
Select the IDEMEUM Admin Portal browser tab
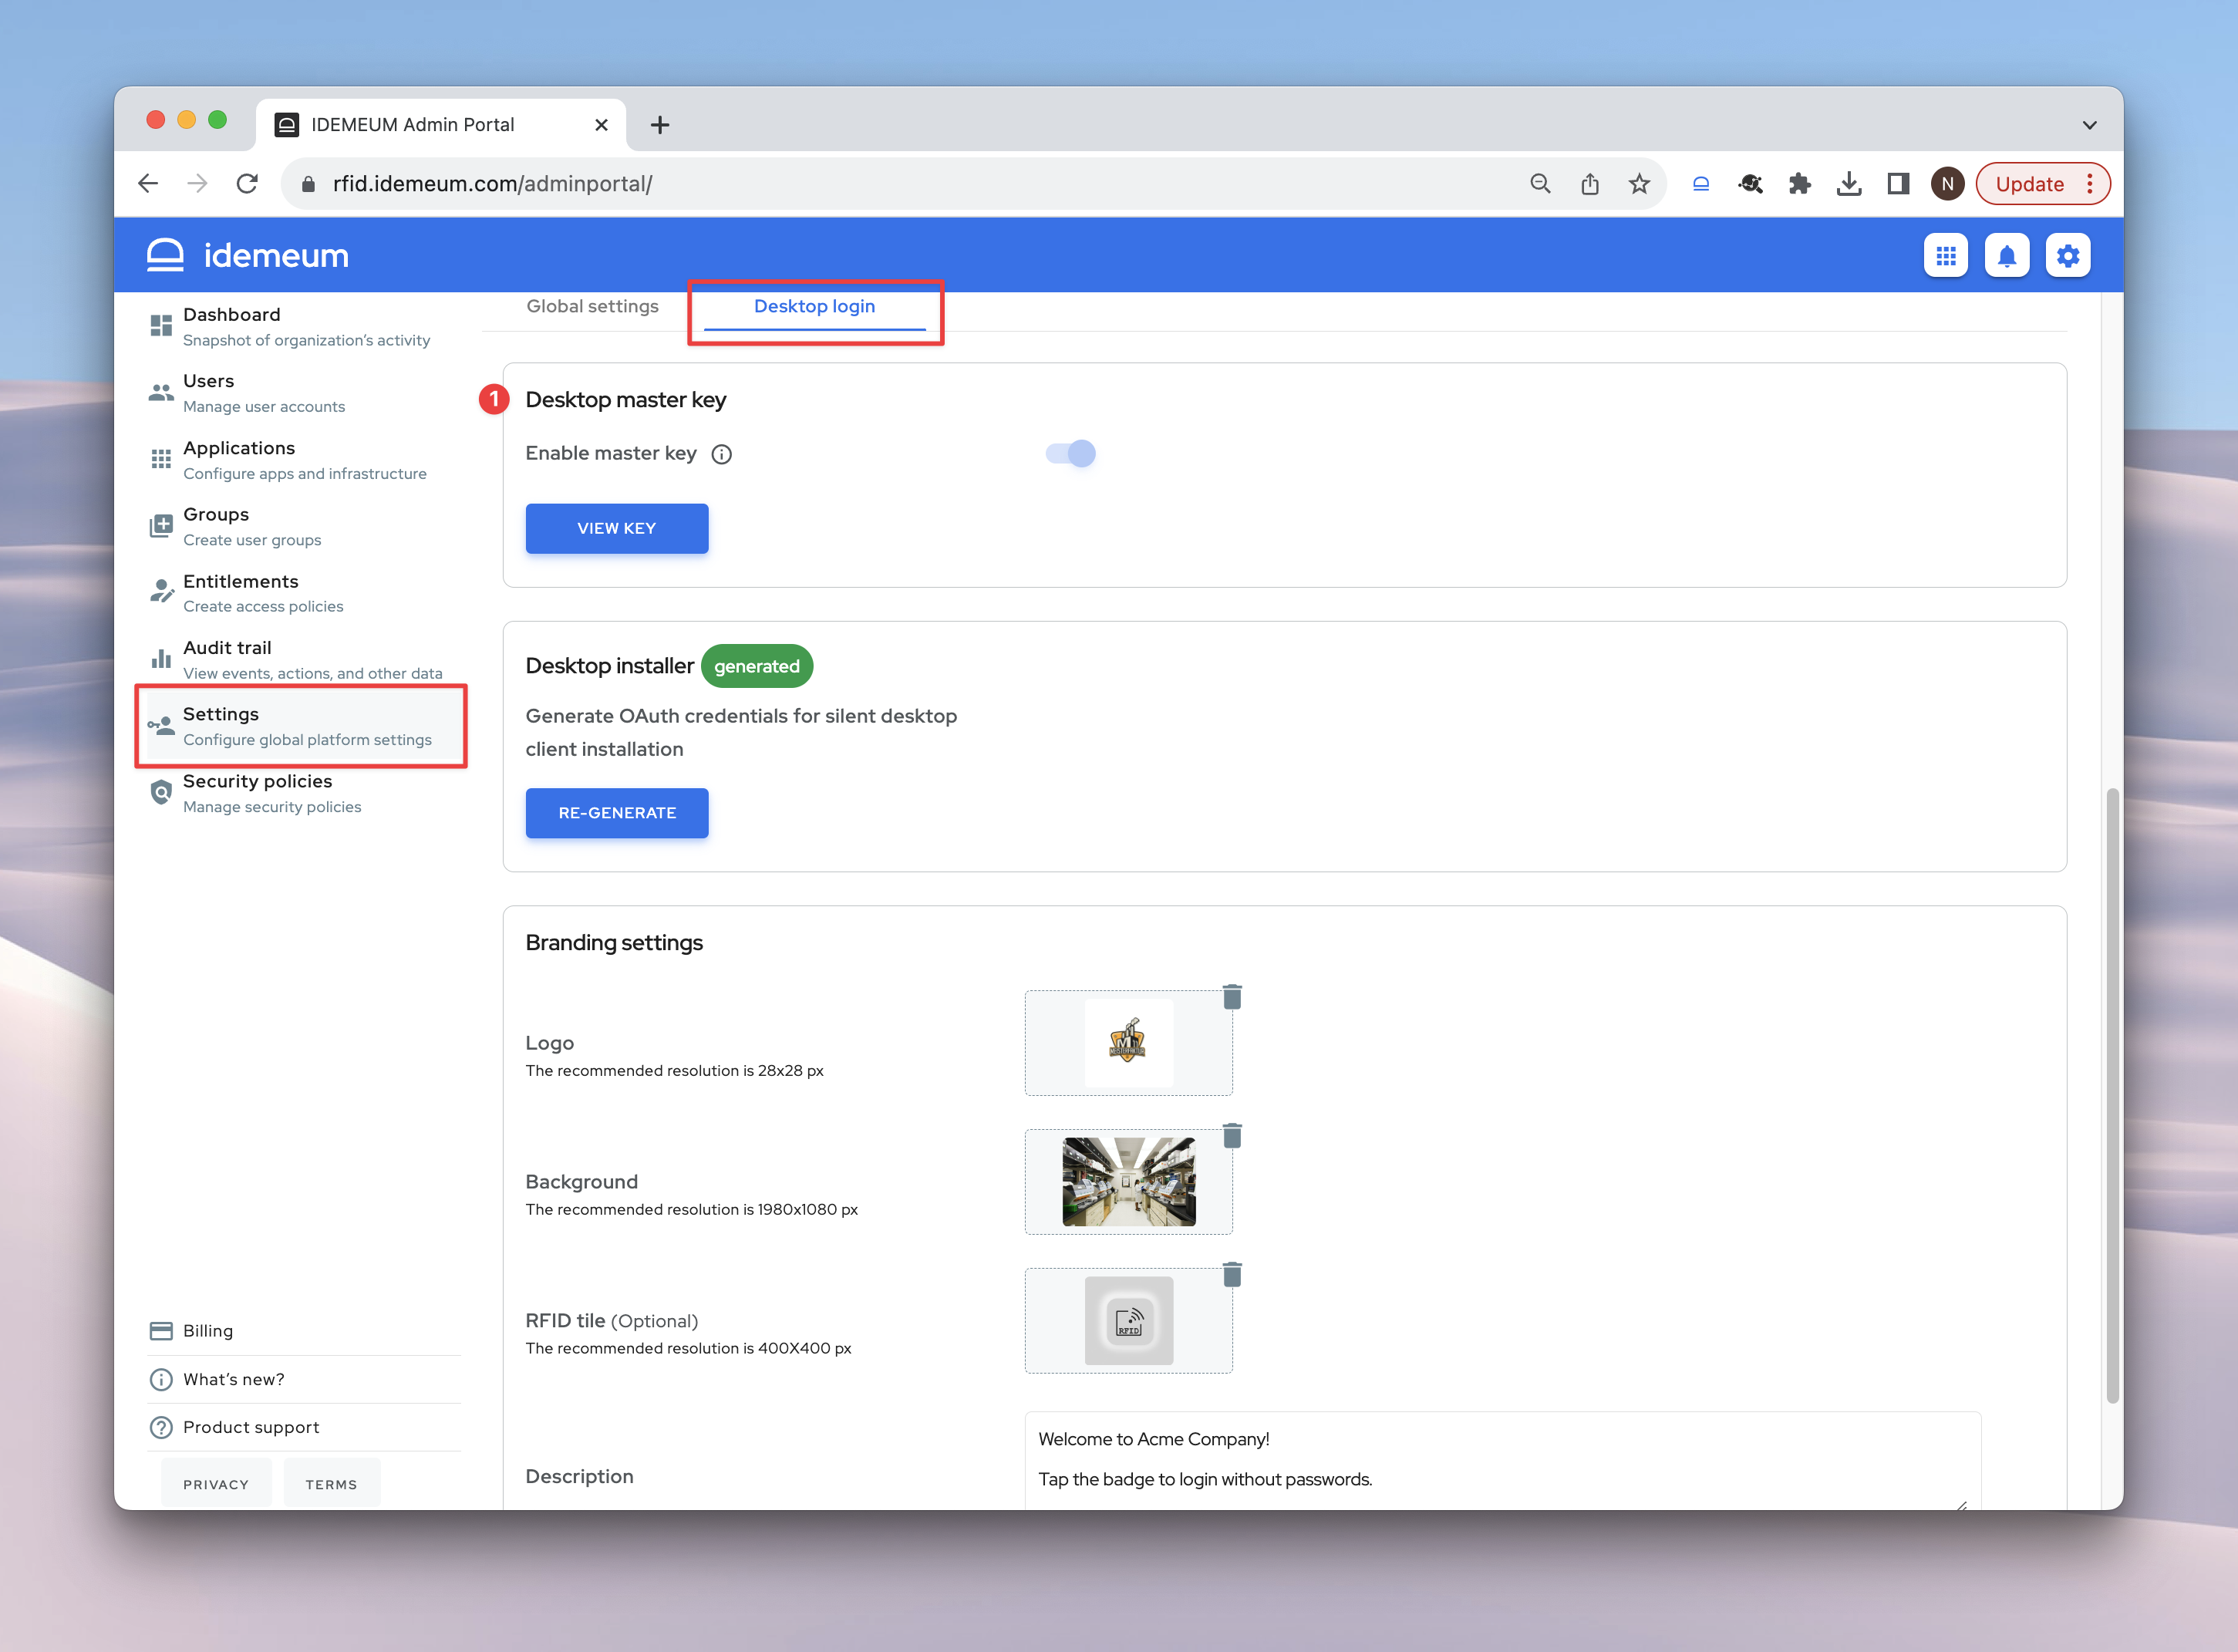click(x=440, y=125)
